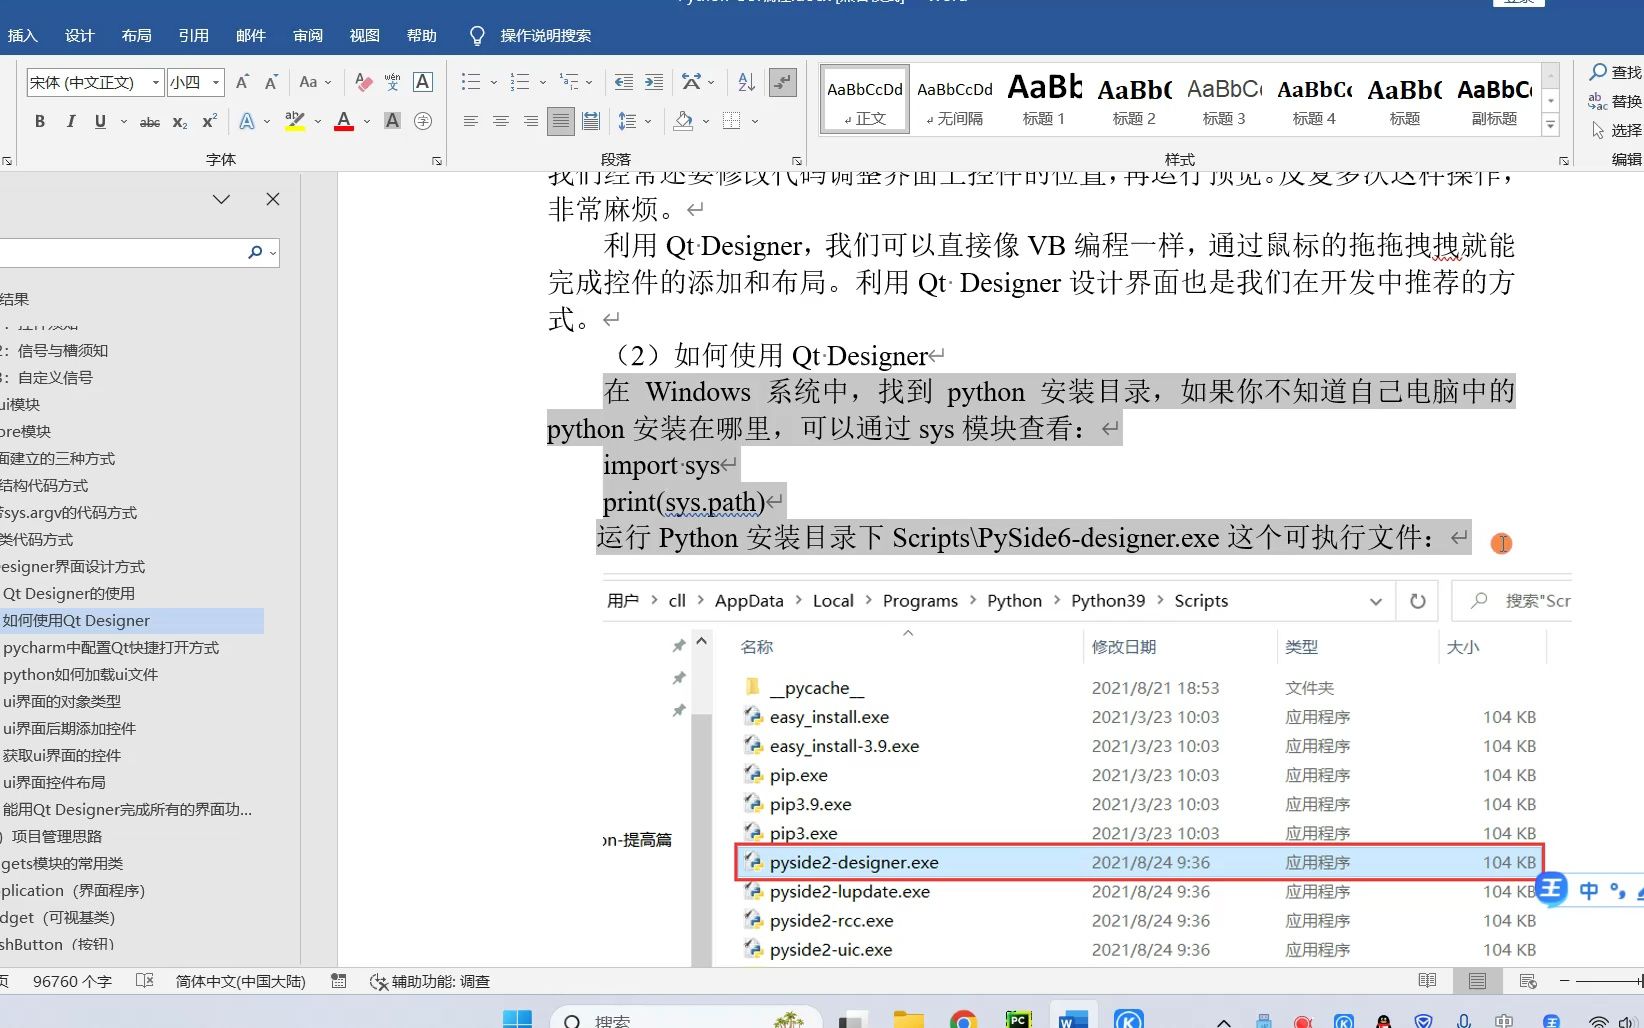Align text right

pyautogui.click(x=530, y=121)
